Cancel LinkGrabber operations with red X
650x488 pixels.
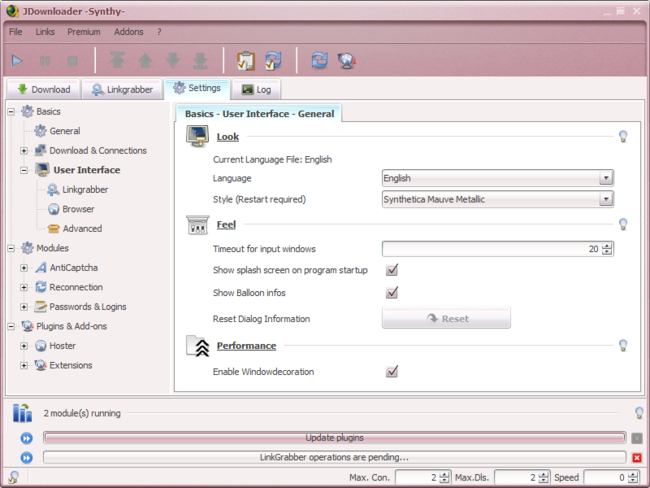click(x=637, y=458)
